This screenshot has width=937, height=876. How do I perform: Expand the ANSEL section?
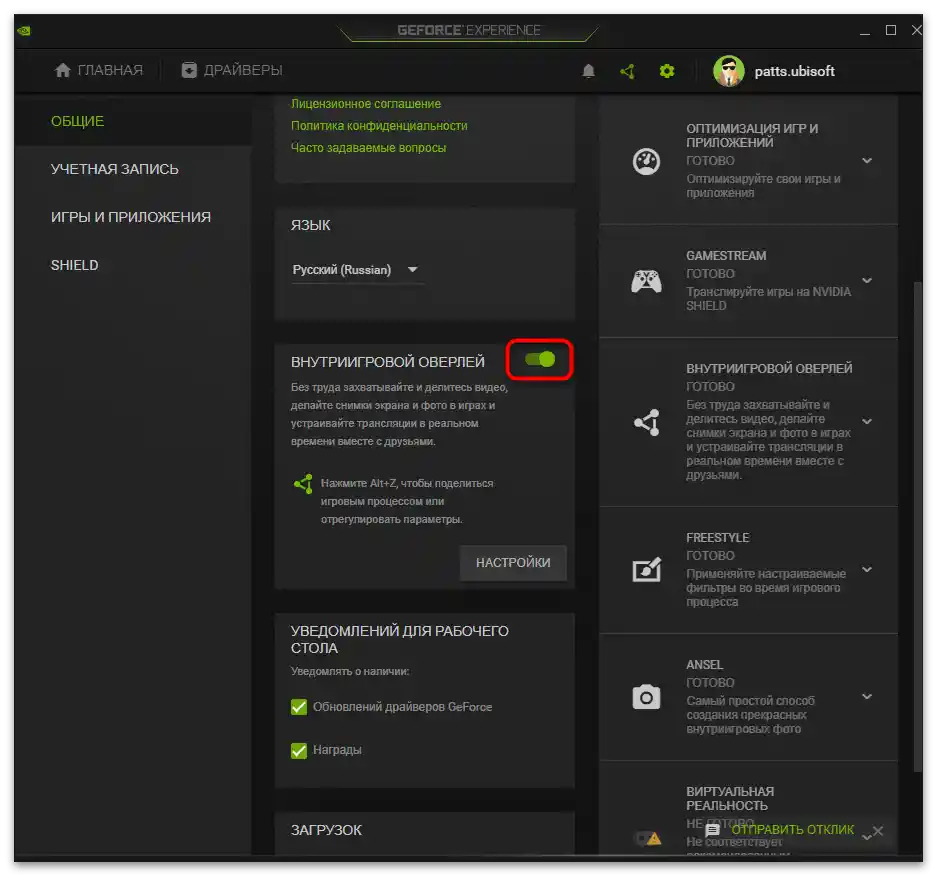point(867,697)
